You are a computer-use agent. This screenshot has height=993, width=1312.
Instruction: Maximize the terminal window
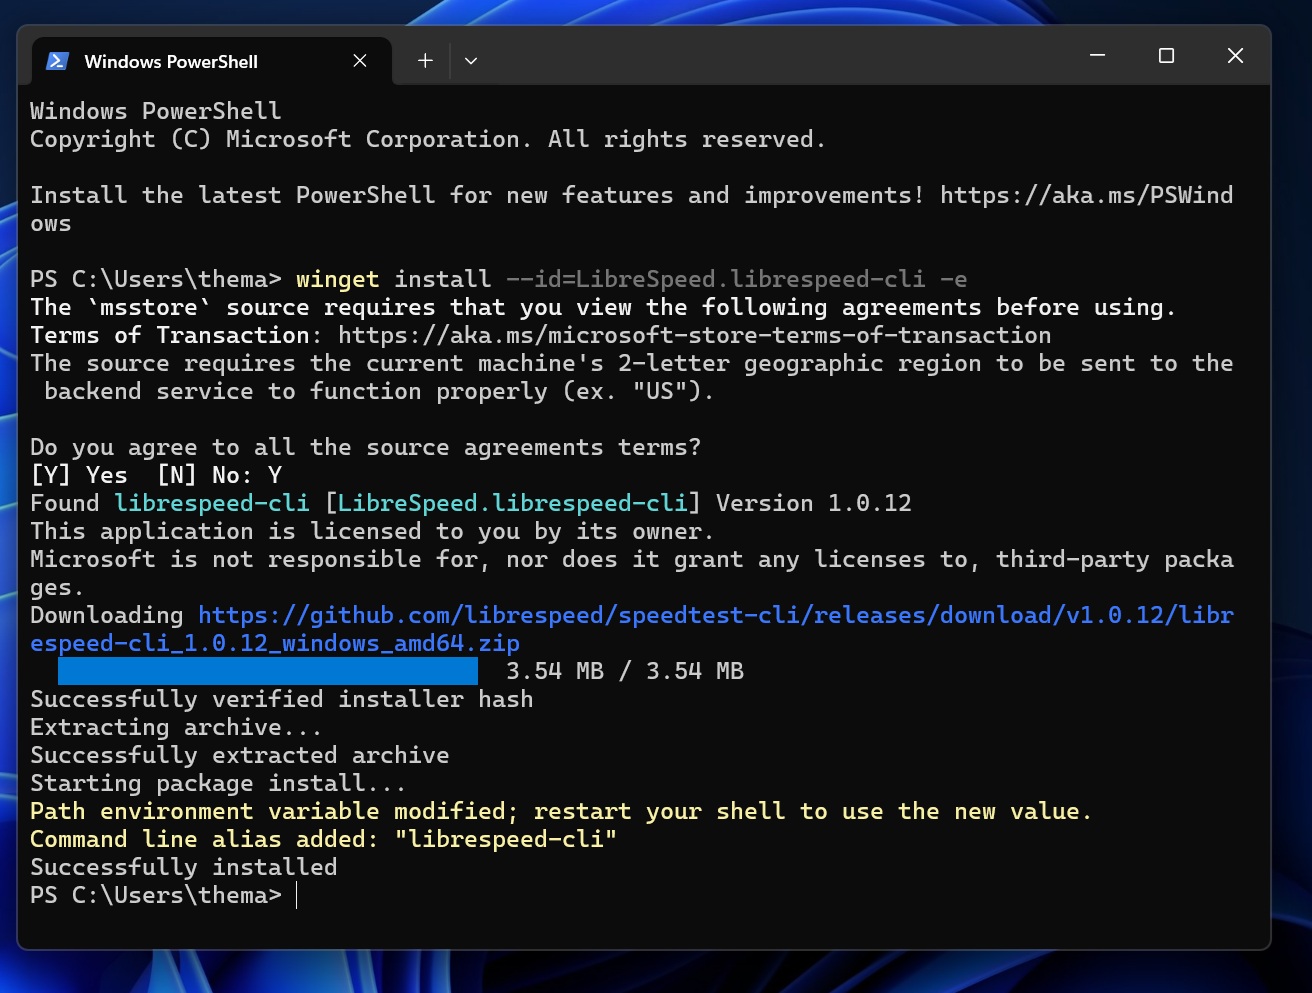click(x=1166, y=56)
